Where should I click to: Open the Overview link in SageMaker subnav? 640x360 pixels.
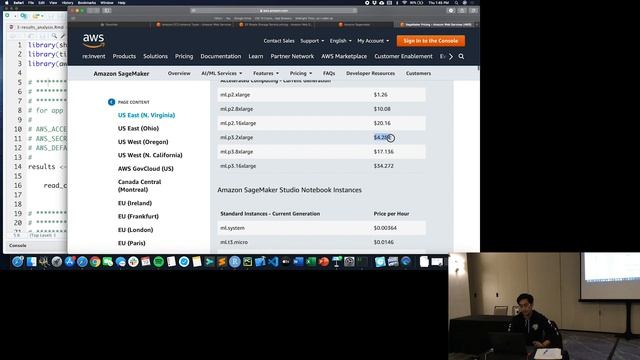click(179, 73)
